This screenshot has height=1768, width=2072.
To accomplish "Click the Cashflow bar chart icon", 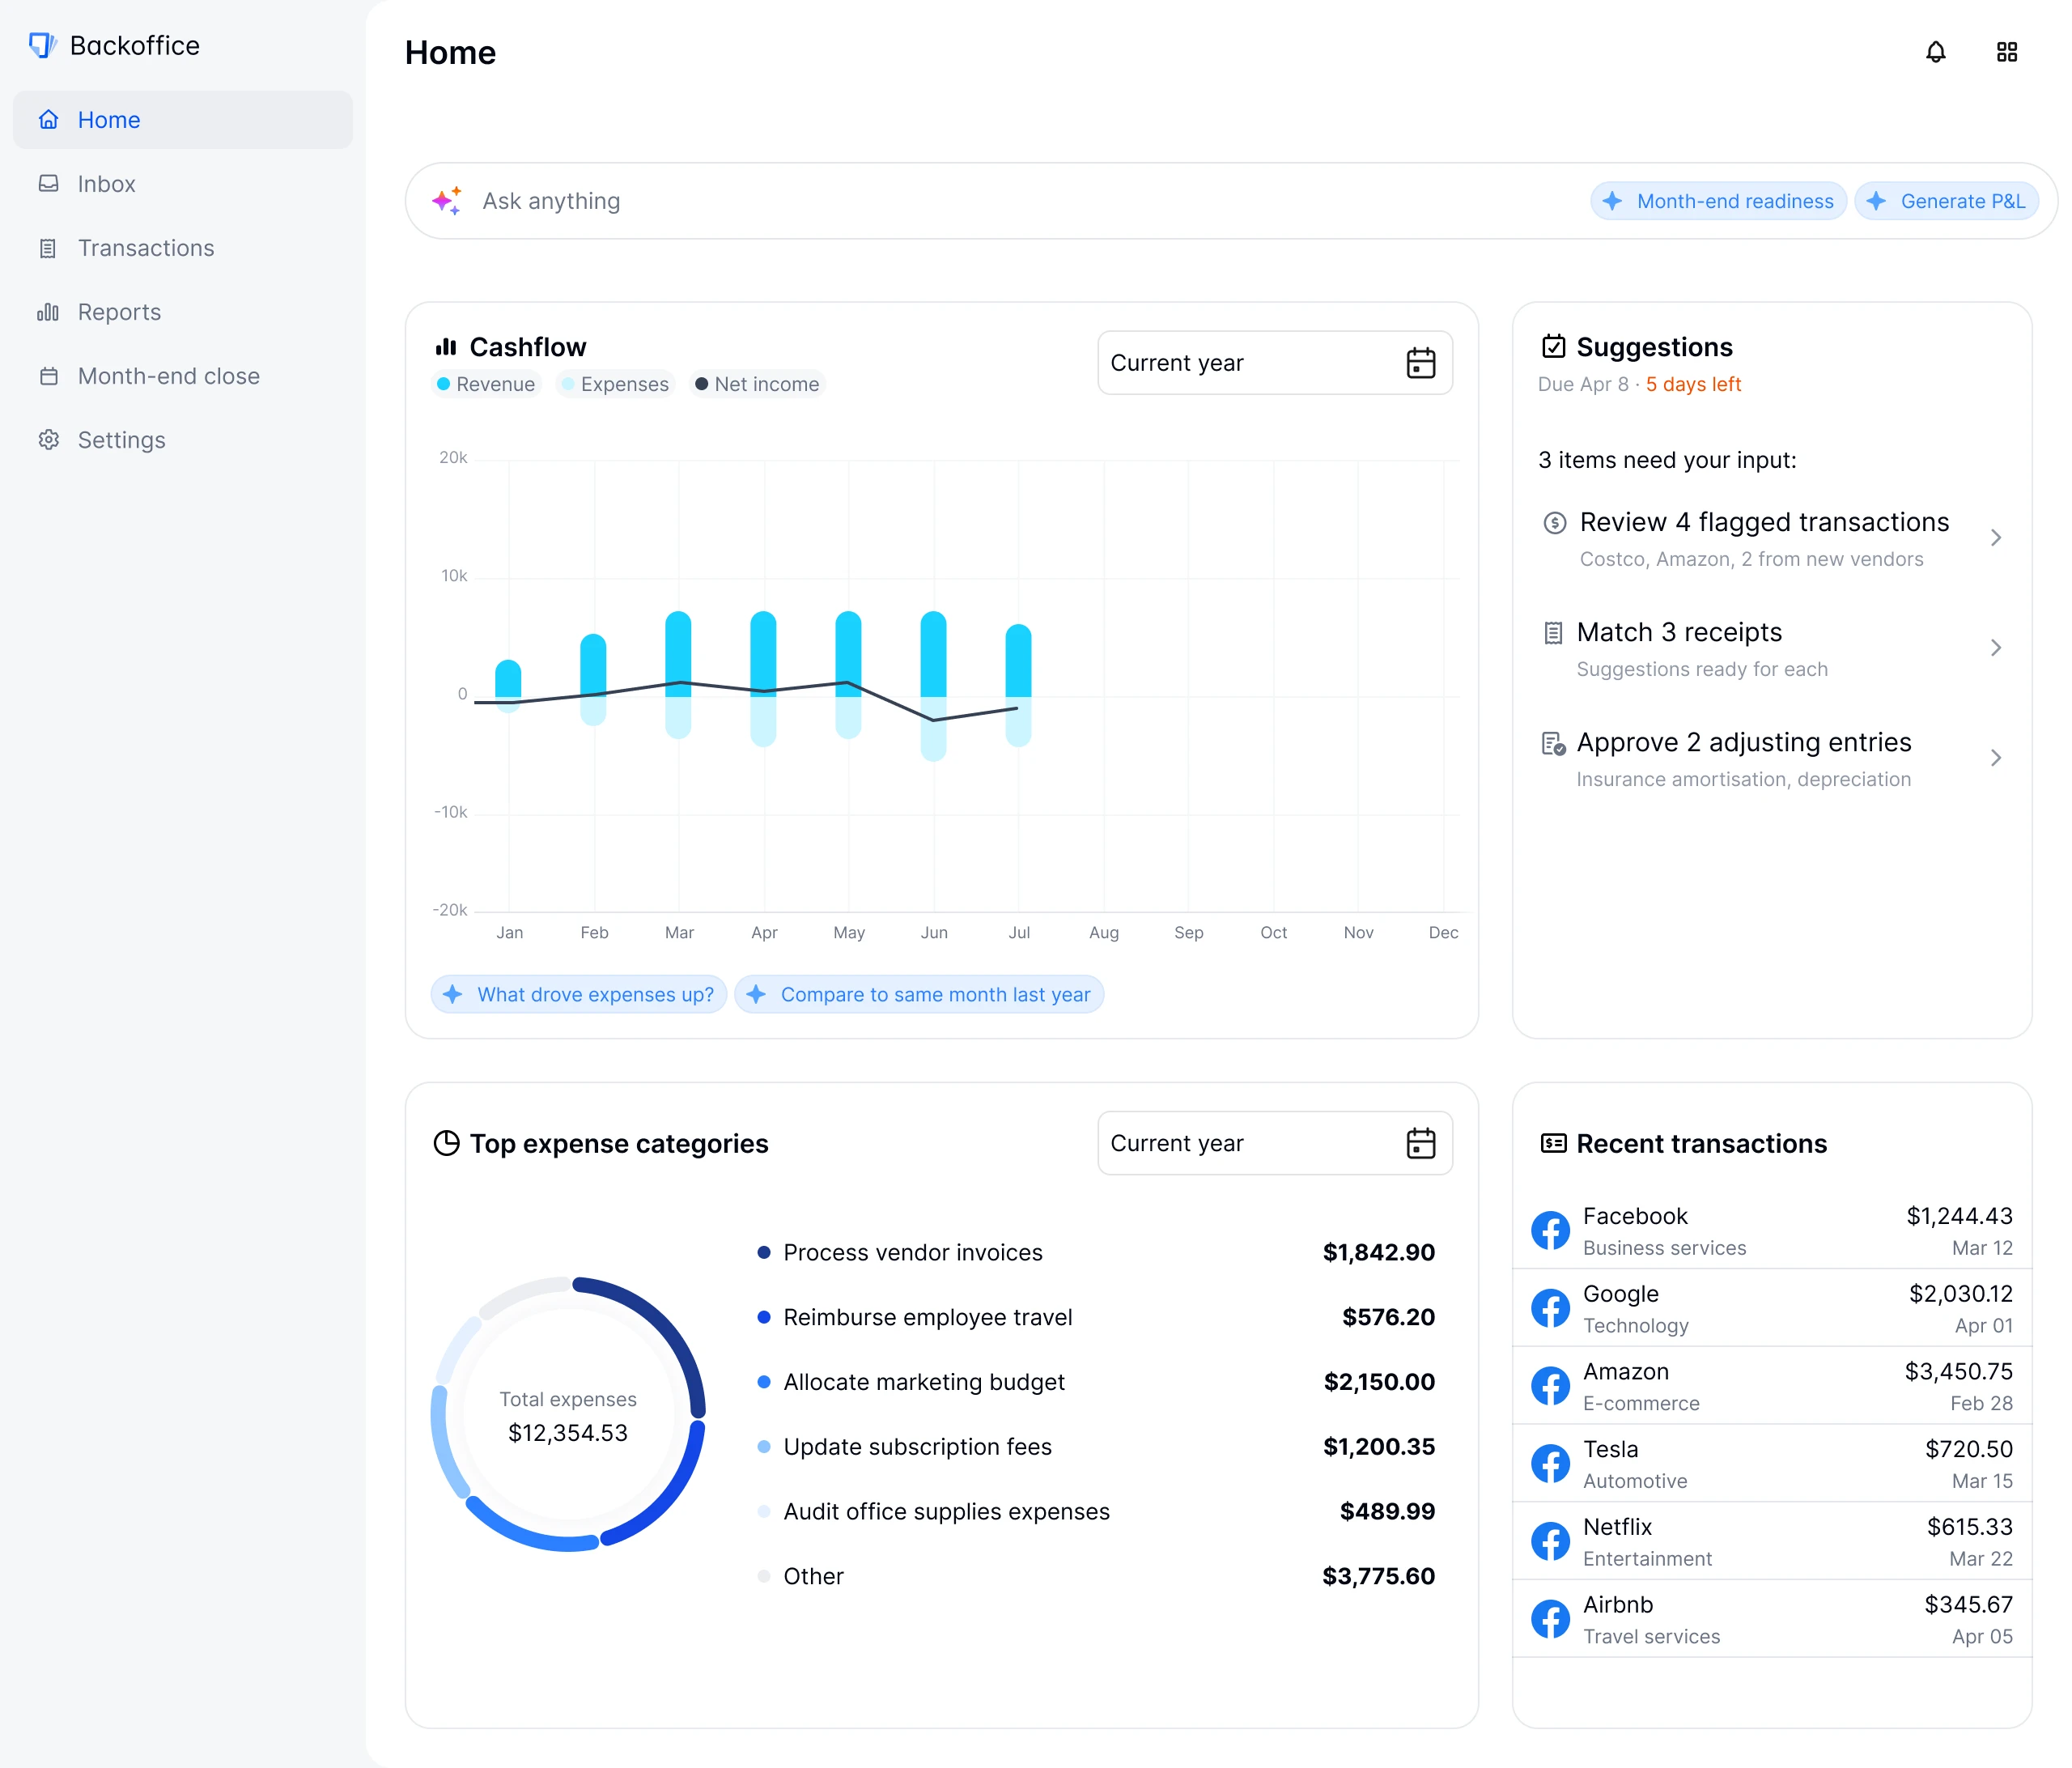I will [446, 347].
